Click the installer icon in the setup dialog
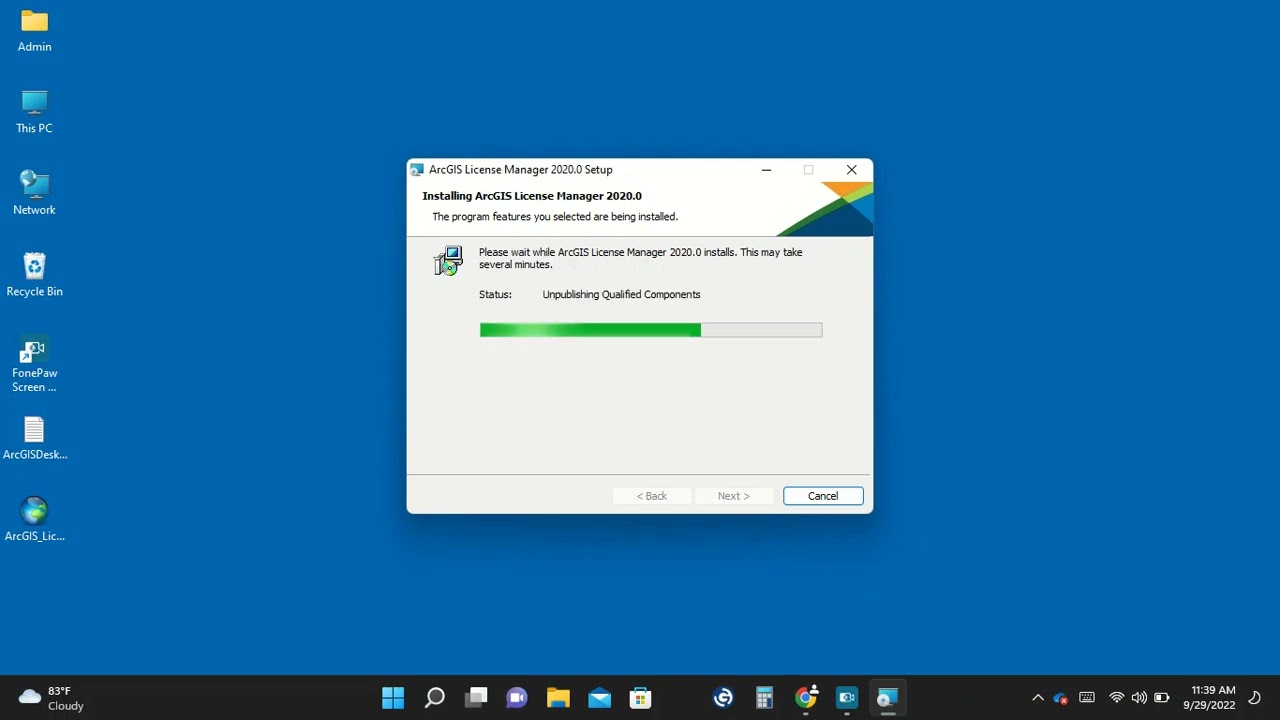This screenshot has height=720, width=1280. (x=448, y=261)
